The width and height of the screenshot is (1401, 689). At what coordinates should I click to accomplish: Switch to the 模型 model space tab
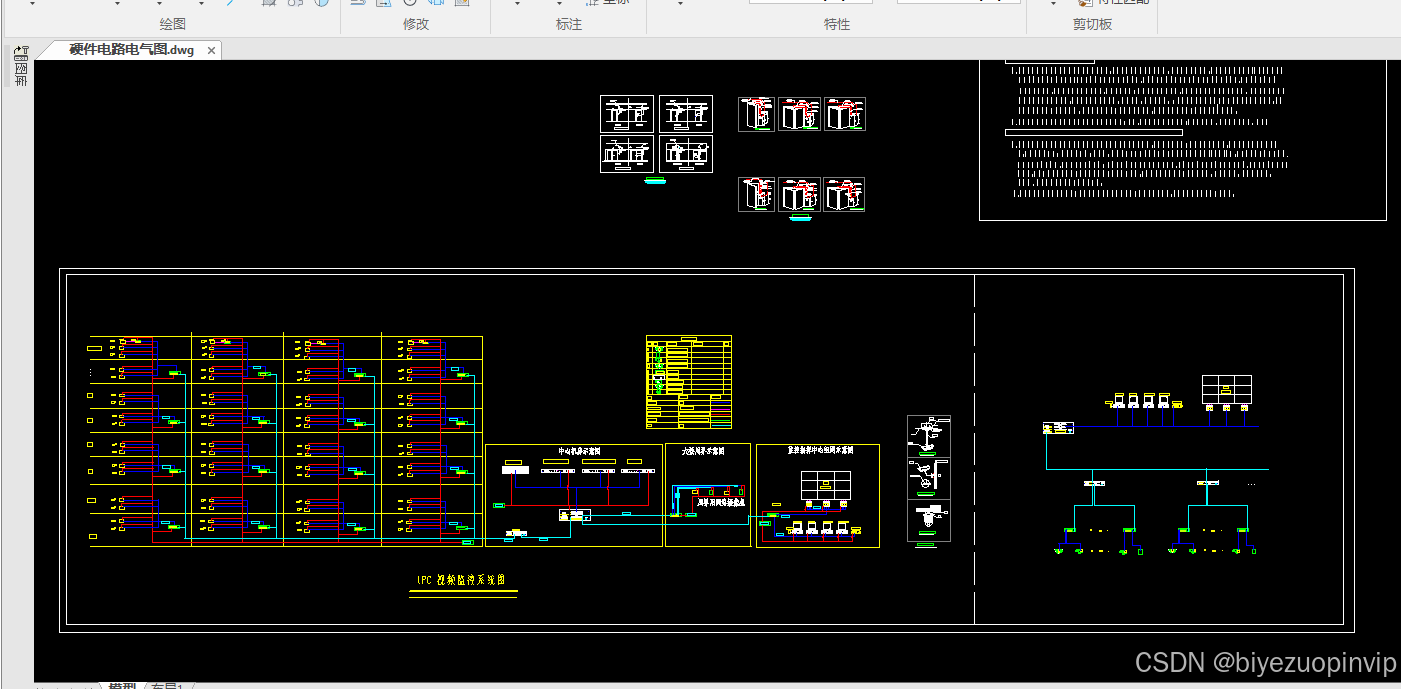point(122,685)
